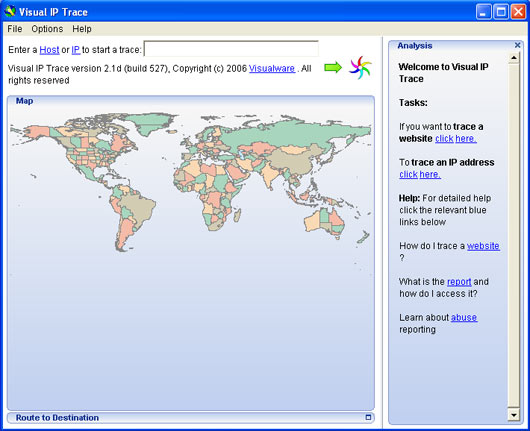Image resolution: width=530 pixels, height=431 pixels.
Task: Expand the Route to Destination panel
Action: [368, 417]
